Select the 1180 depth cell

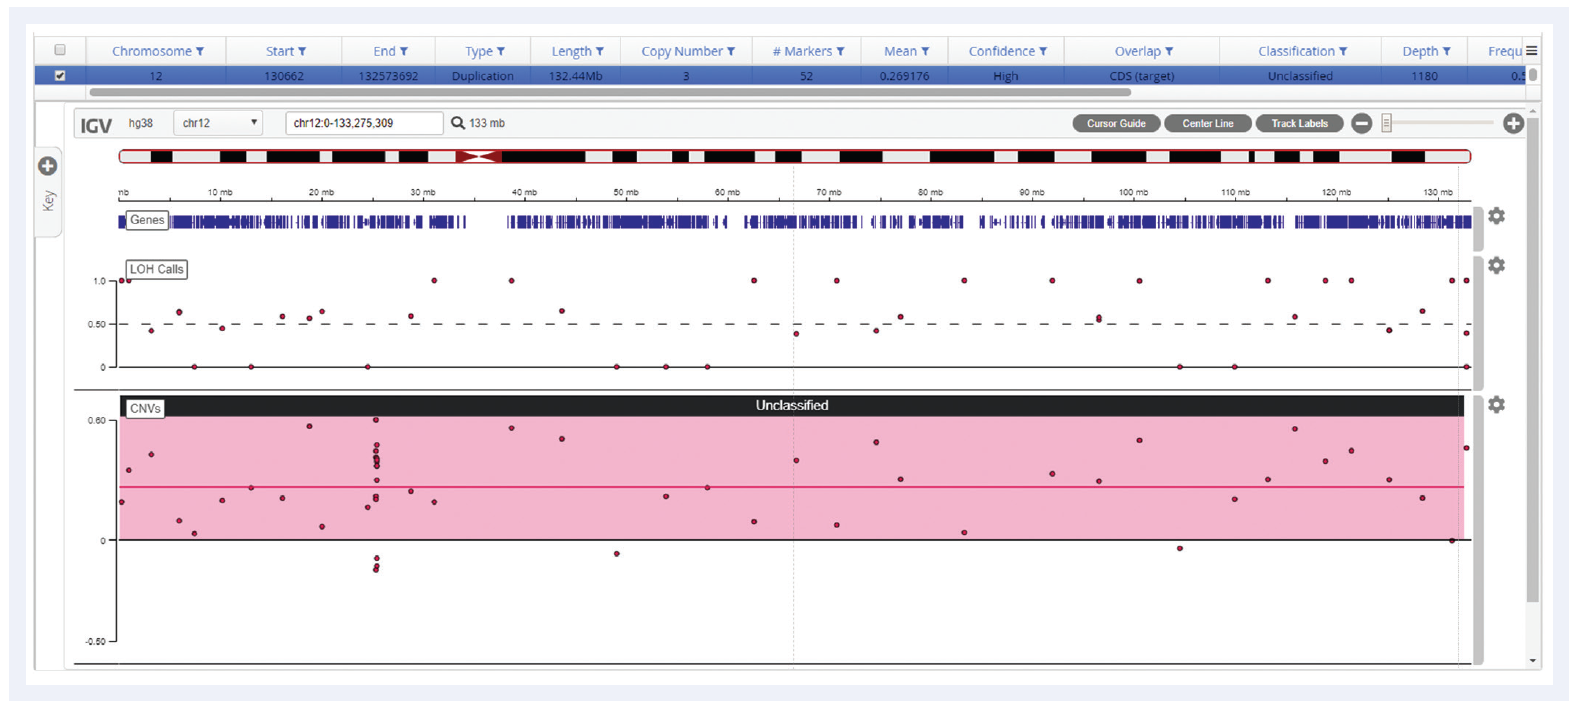point(1424,76)
